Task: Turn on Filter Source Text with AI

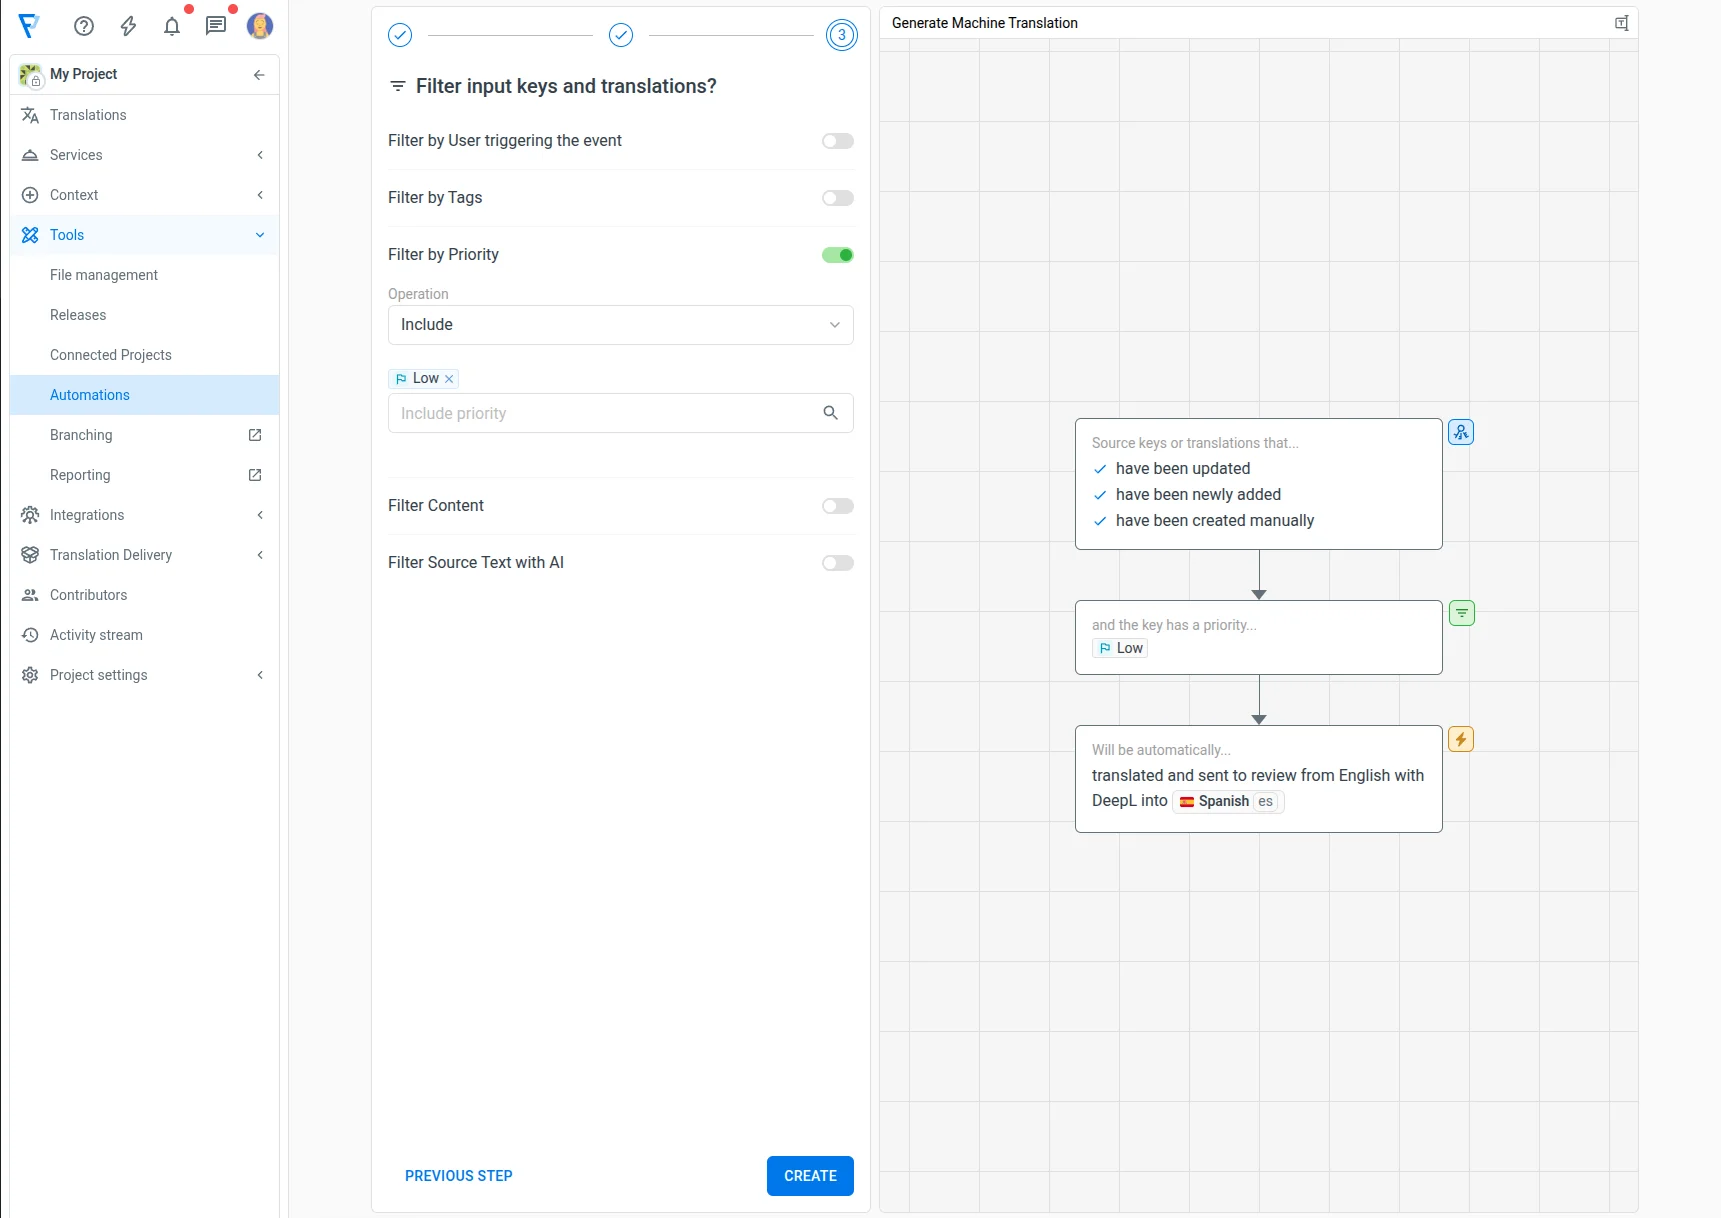Action: pyautogui.click(x=837, y=563)
